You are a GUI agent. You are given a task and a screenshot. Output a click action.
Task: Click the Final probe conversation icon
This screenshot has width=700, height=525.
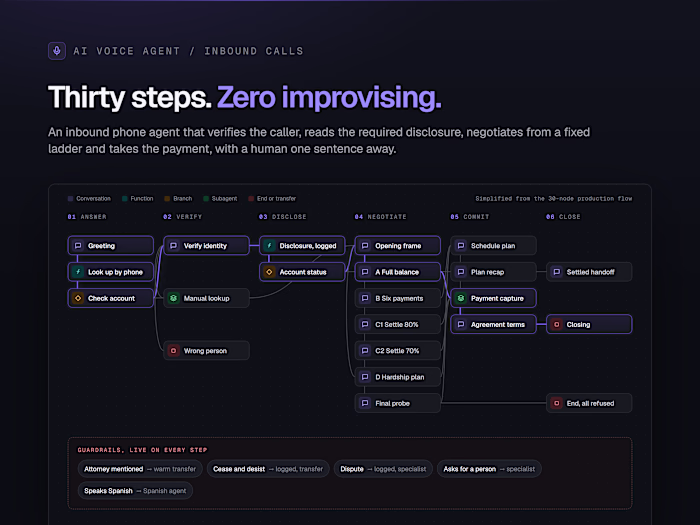click(365, 404)
